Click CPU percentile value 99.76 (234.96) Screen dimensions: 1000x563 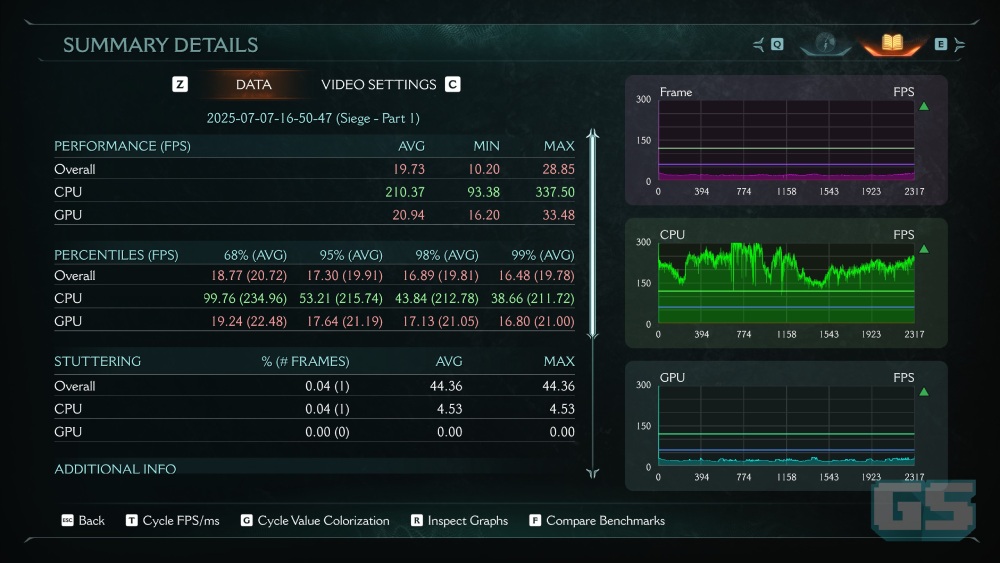[246, 298]
